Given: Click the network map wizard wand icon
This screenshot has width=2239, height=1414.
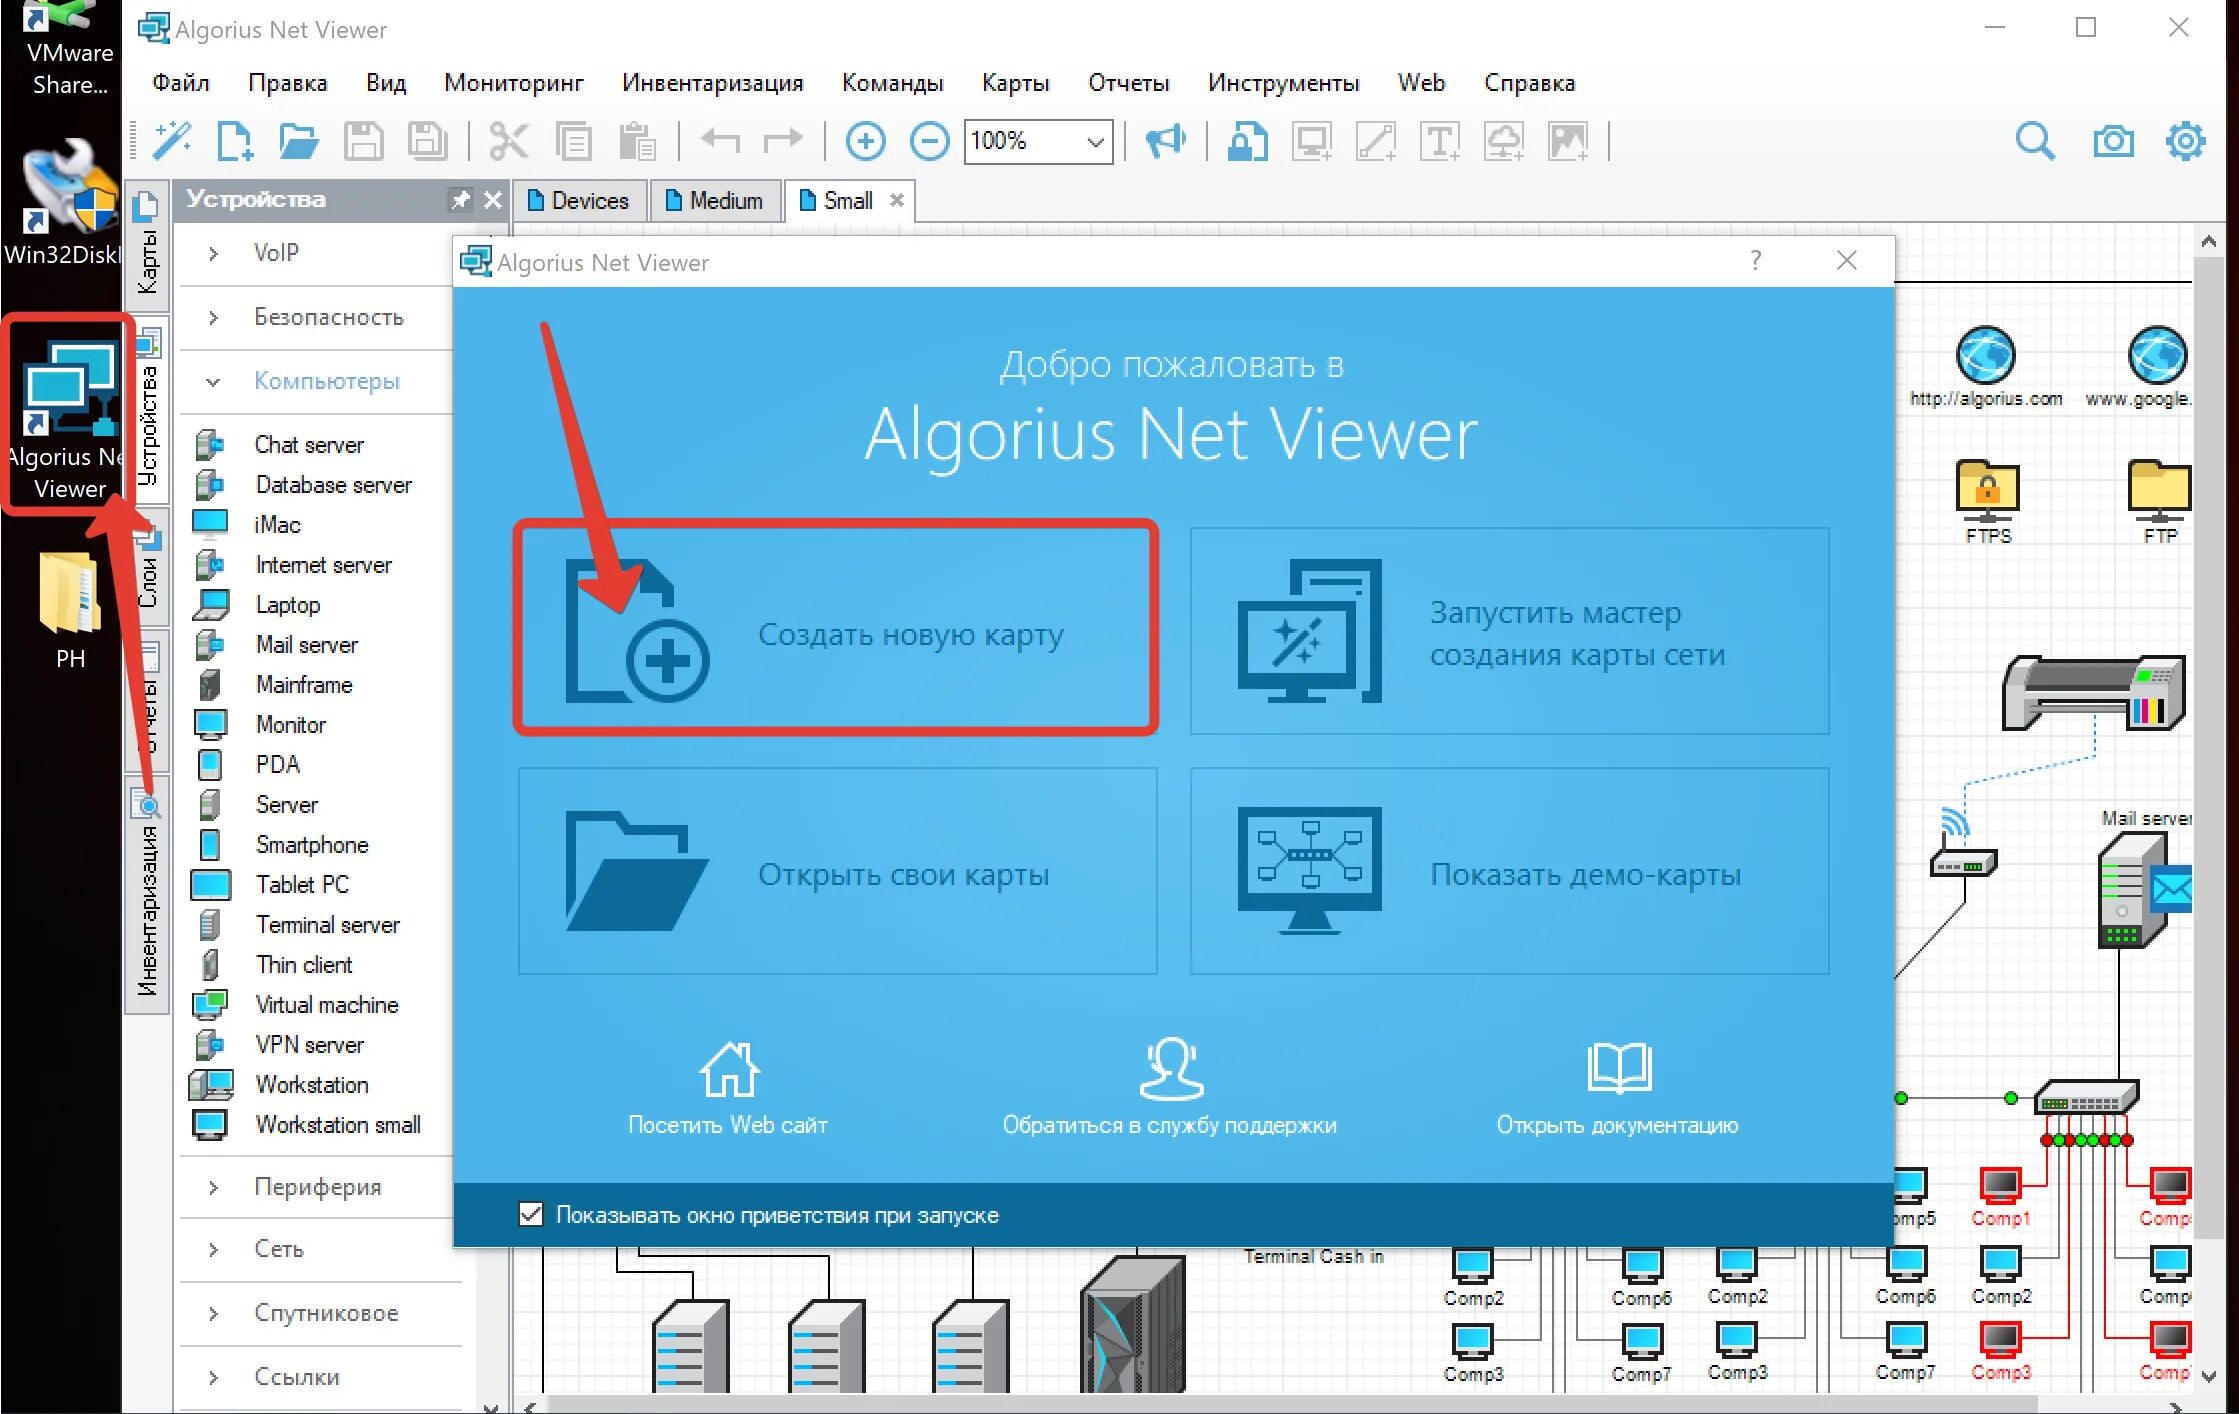Looking at the screenshot, I should [172, 141].
